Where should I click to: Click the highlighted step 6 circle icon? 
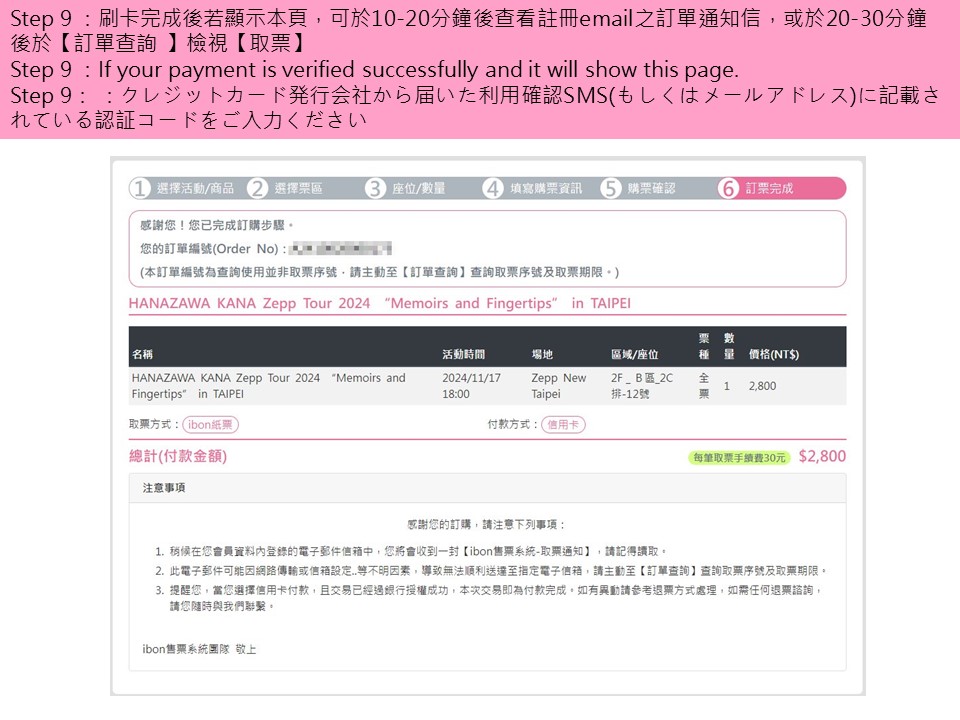(729, 188)
